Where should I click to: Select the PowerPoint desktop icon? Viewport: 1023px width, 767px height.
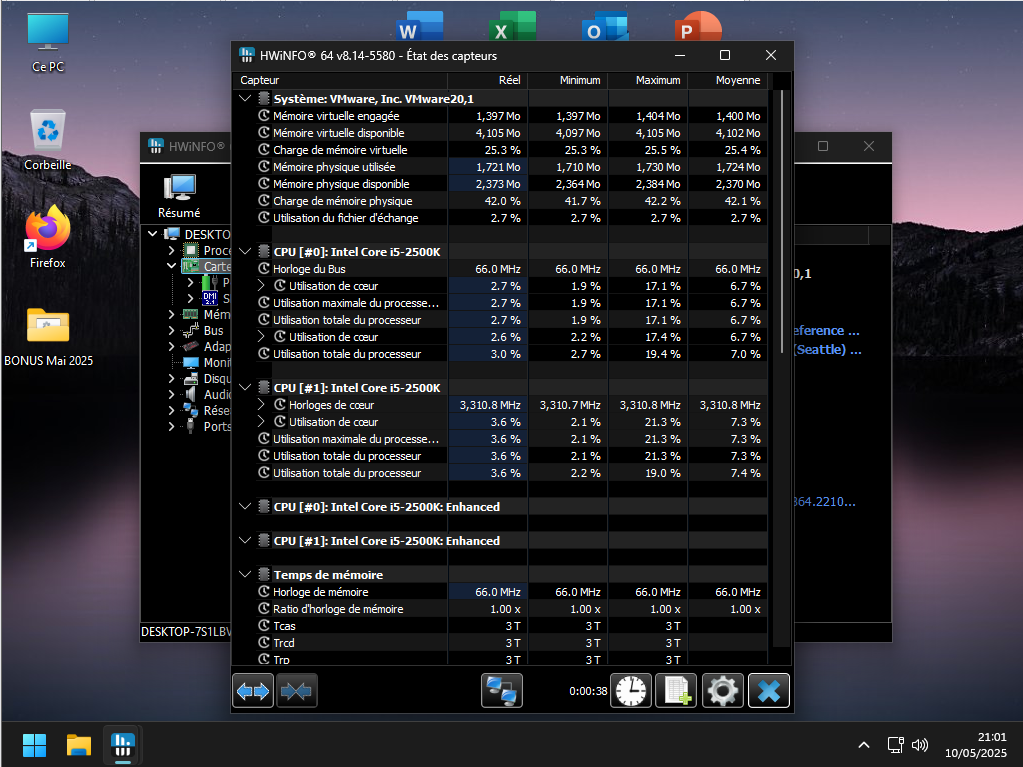pos(698,26)
